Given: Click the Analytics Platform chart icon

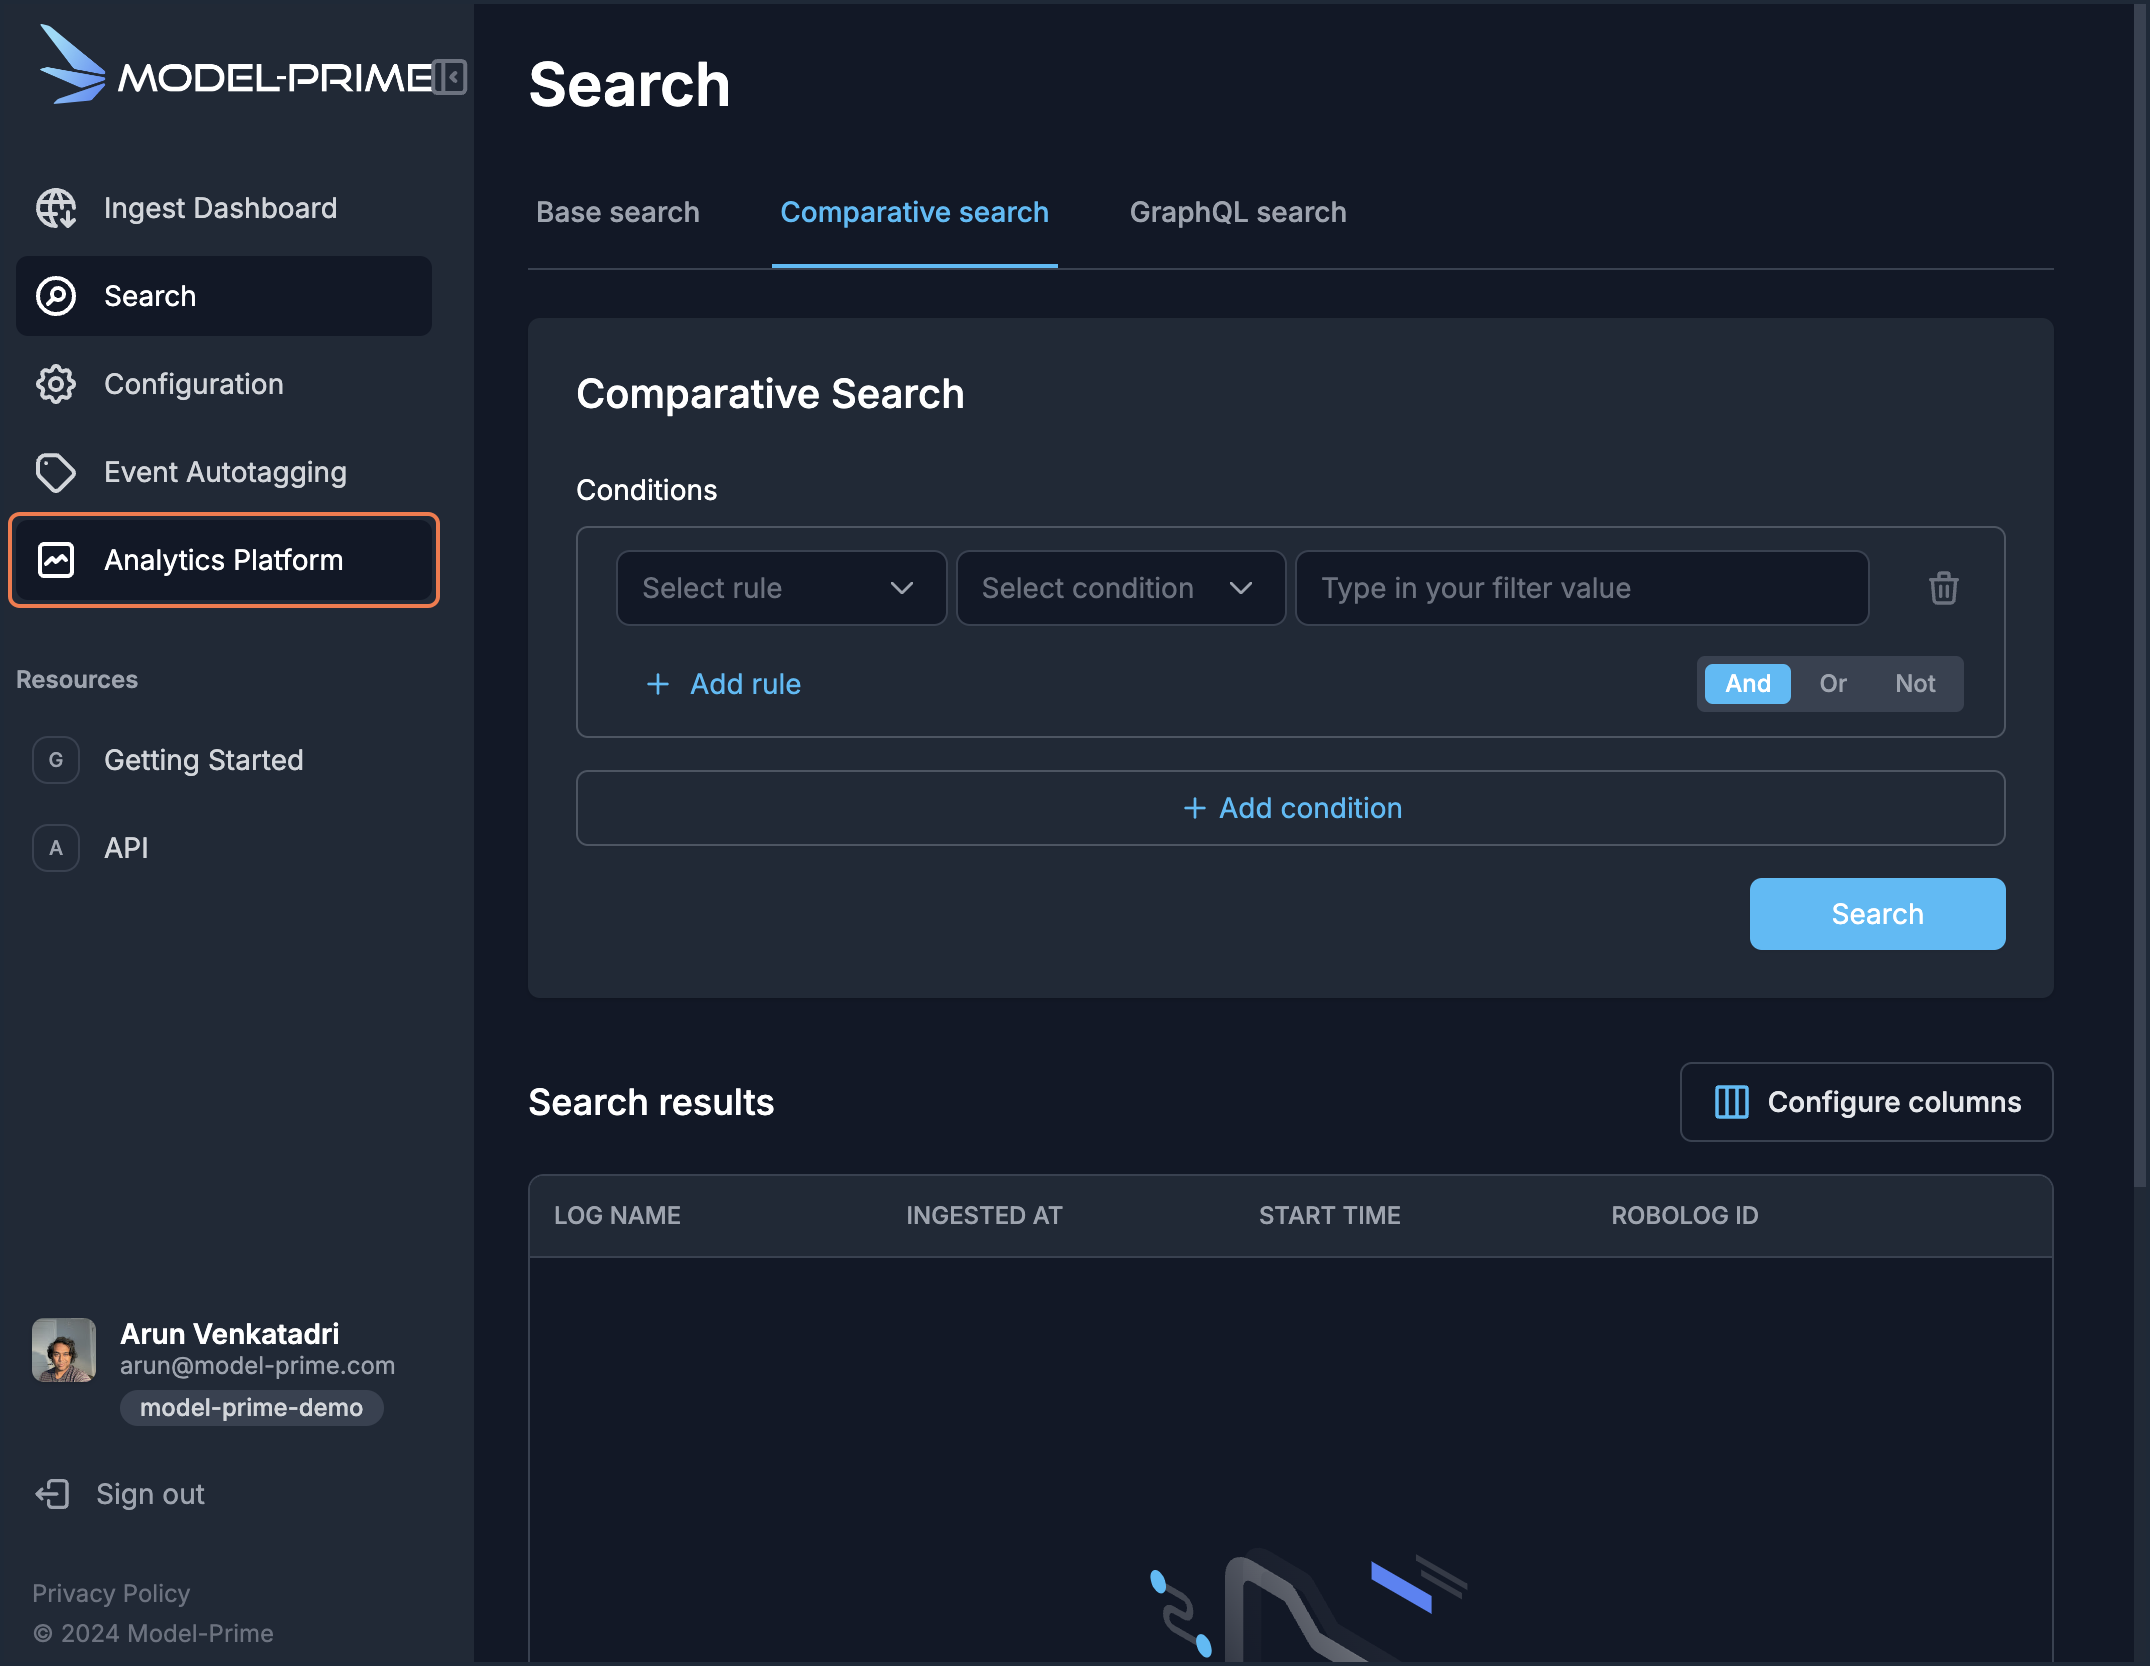Looking at the screenshot, I should [x=56, y=560].
